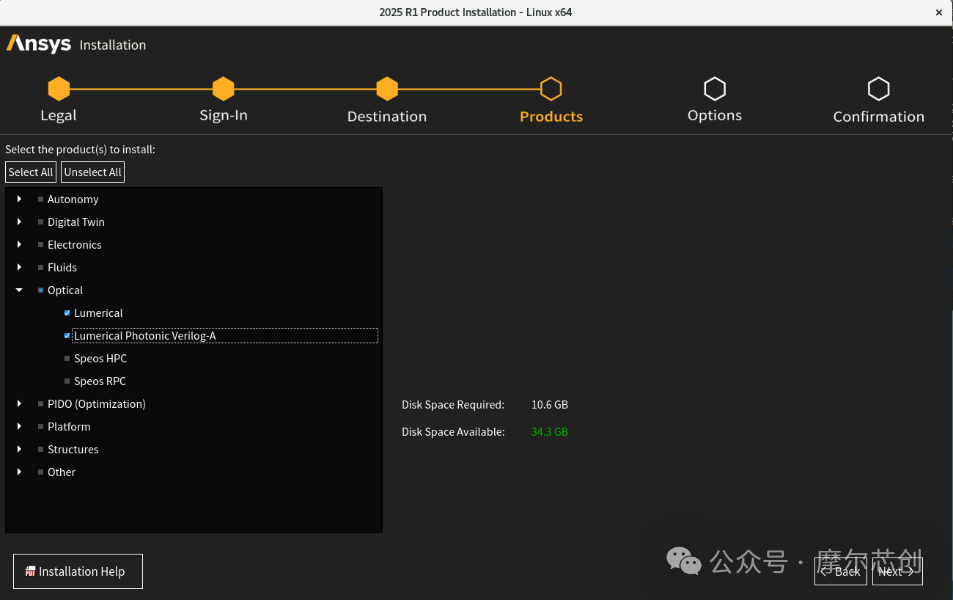Click the Unselect All button
Image resolution: width=953 pixels, height=600 pixels.
(x=93, y=172)
